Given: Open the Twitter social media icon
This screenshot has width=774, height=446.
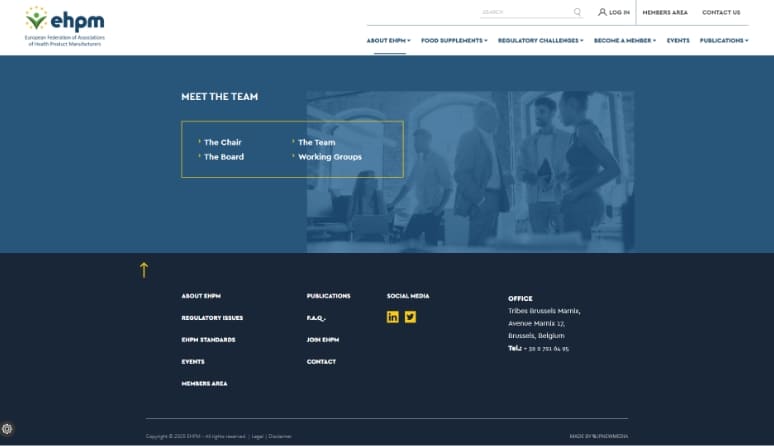Looking at the screenshot, I should [410, 317].
